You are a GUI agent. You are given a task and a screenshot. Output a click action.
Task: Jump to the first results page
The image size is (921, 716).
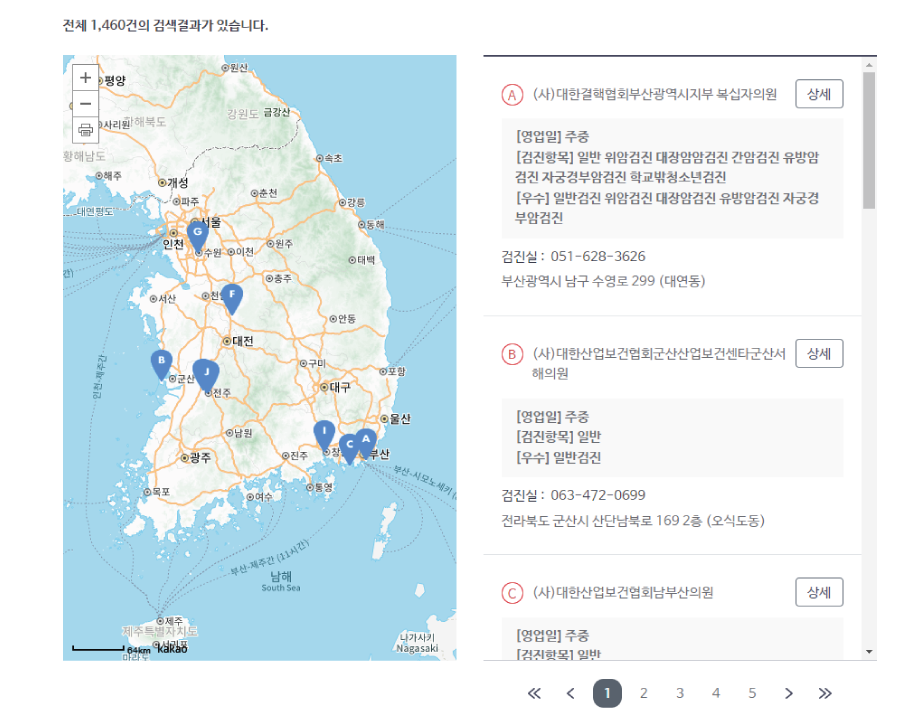point(534,692)
